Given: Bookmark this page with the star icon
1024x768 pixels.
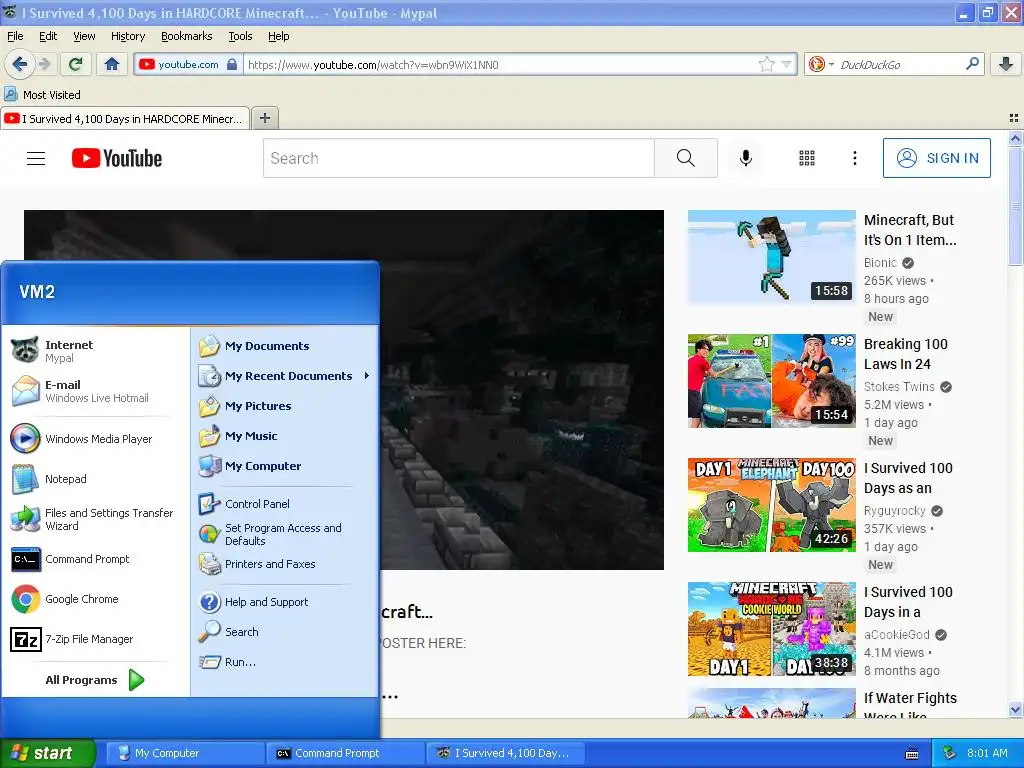Looking at the screenshot, I should click(767, 64).
